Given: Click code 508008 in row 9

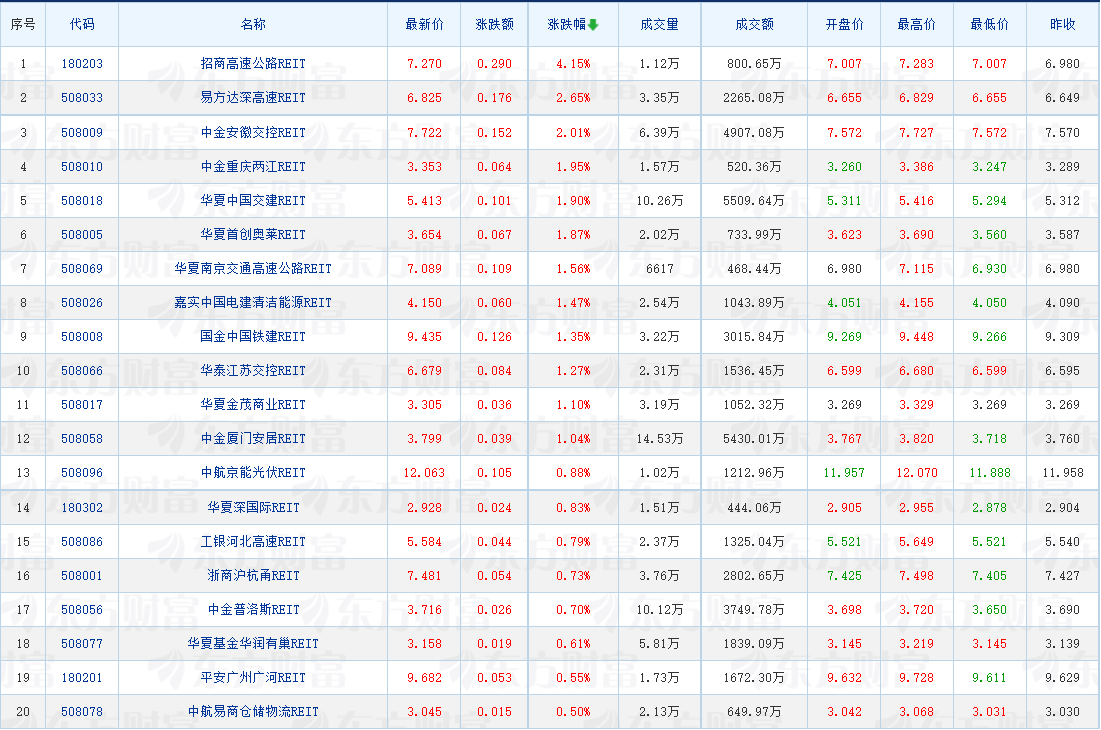Looking at the screenshot, I should tap(82, 336).
